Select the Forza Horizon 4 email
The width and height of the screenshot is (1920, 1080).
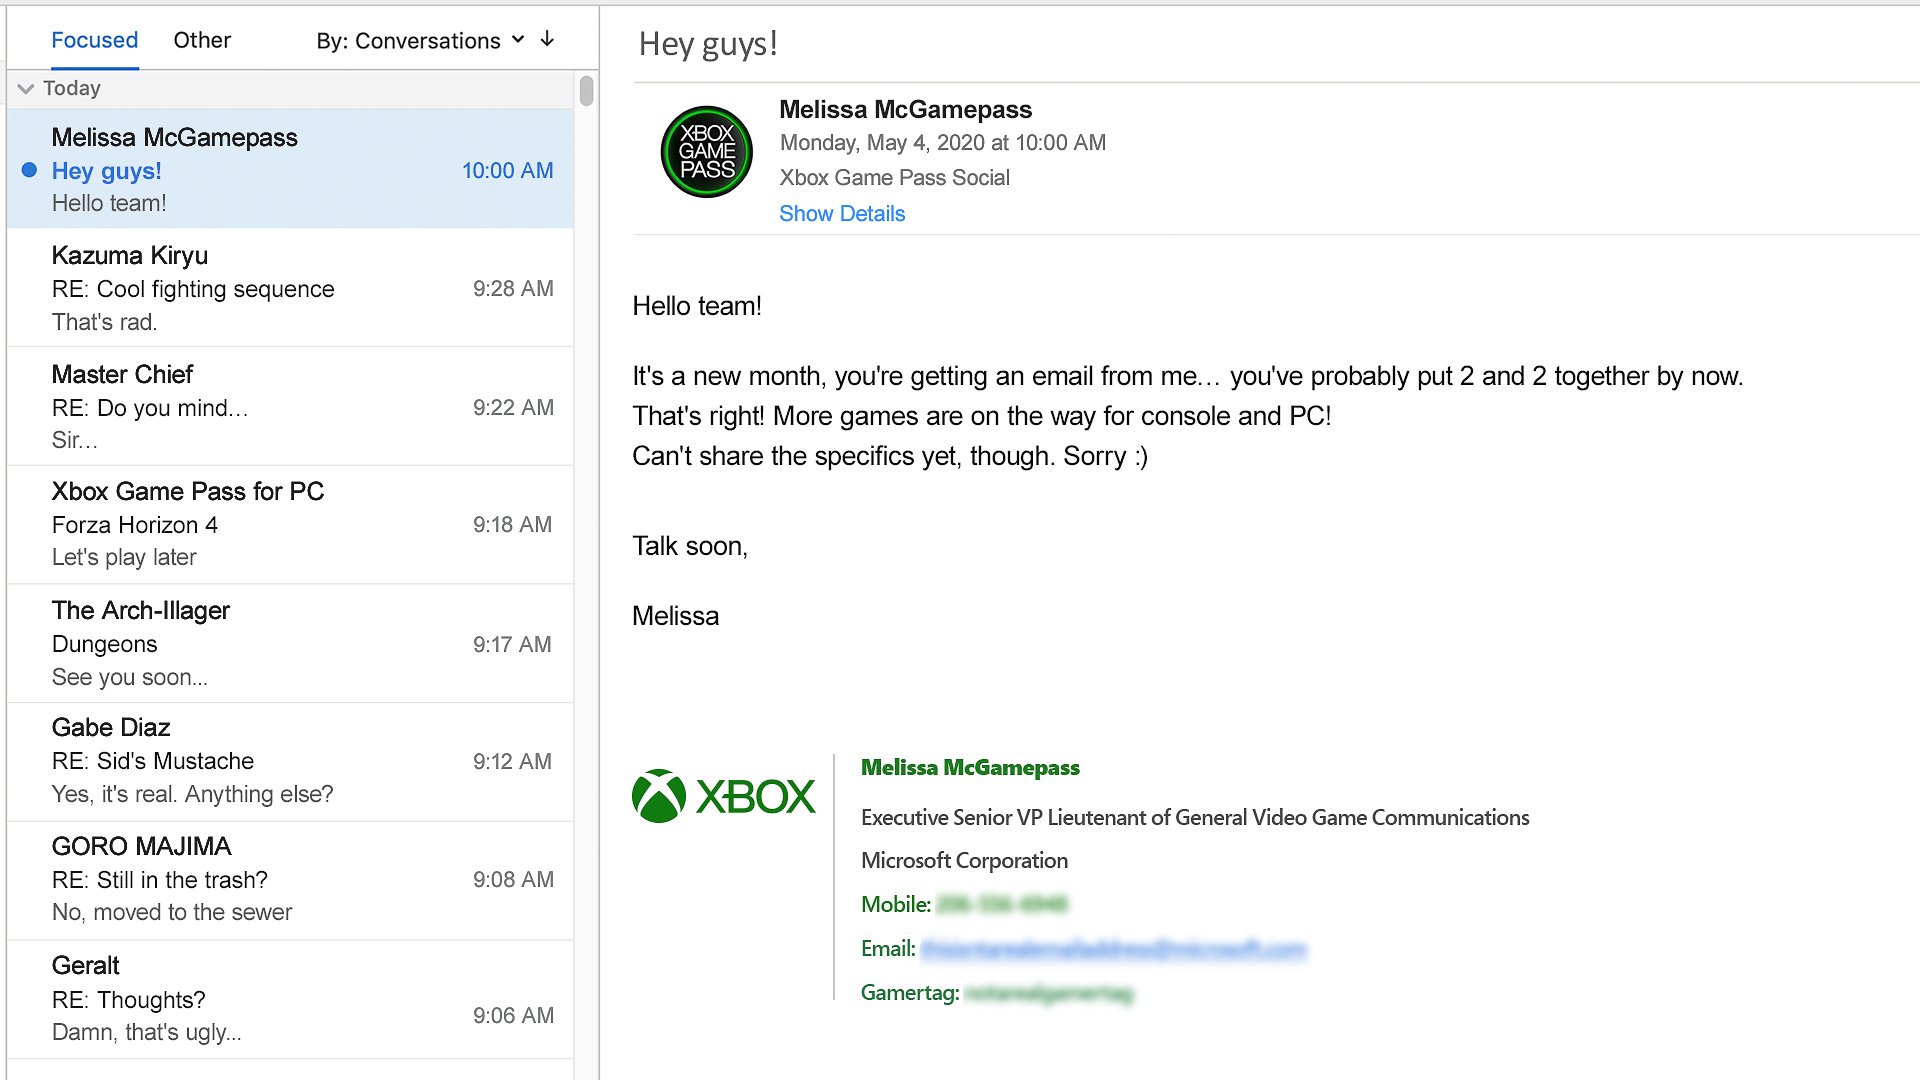tap(290, 524)
